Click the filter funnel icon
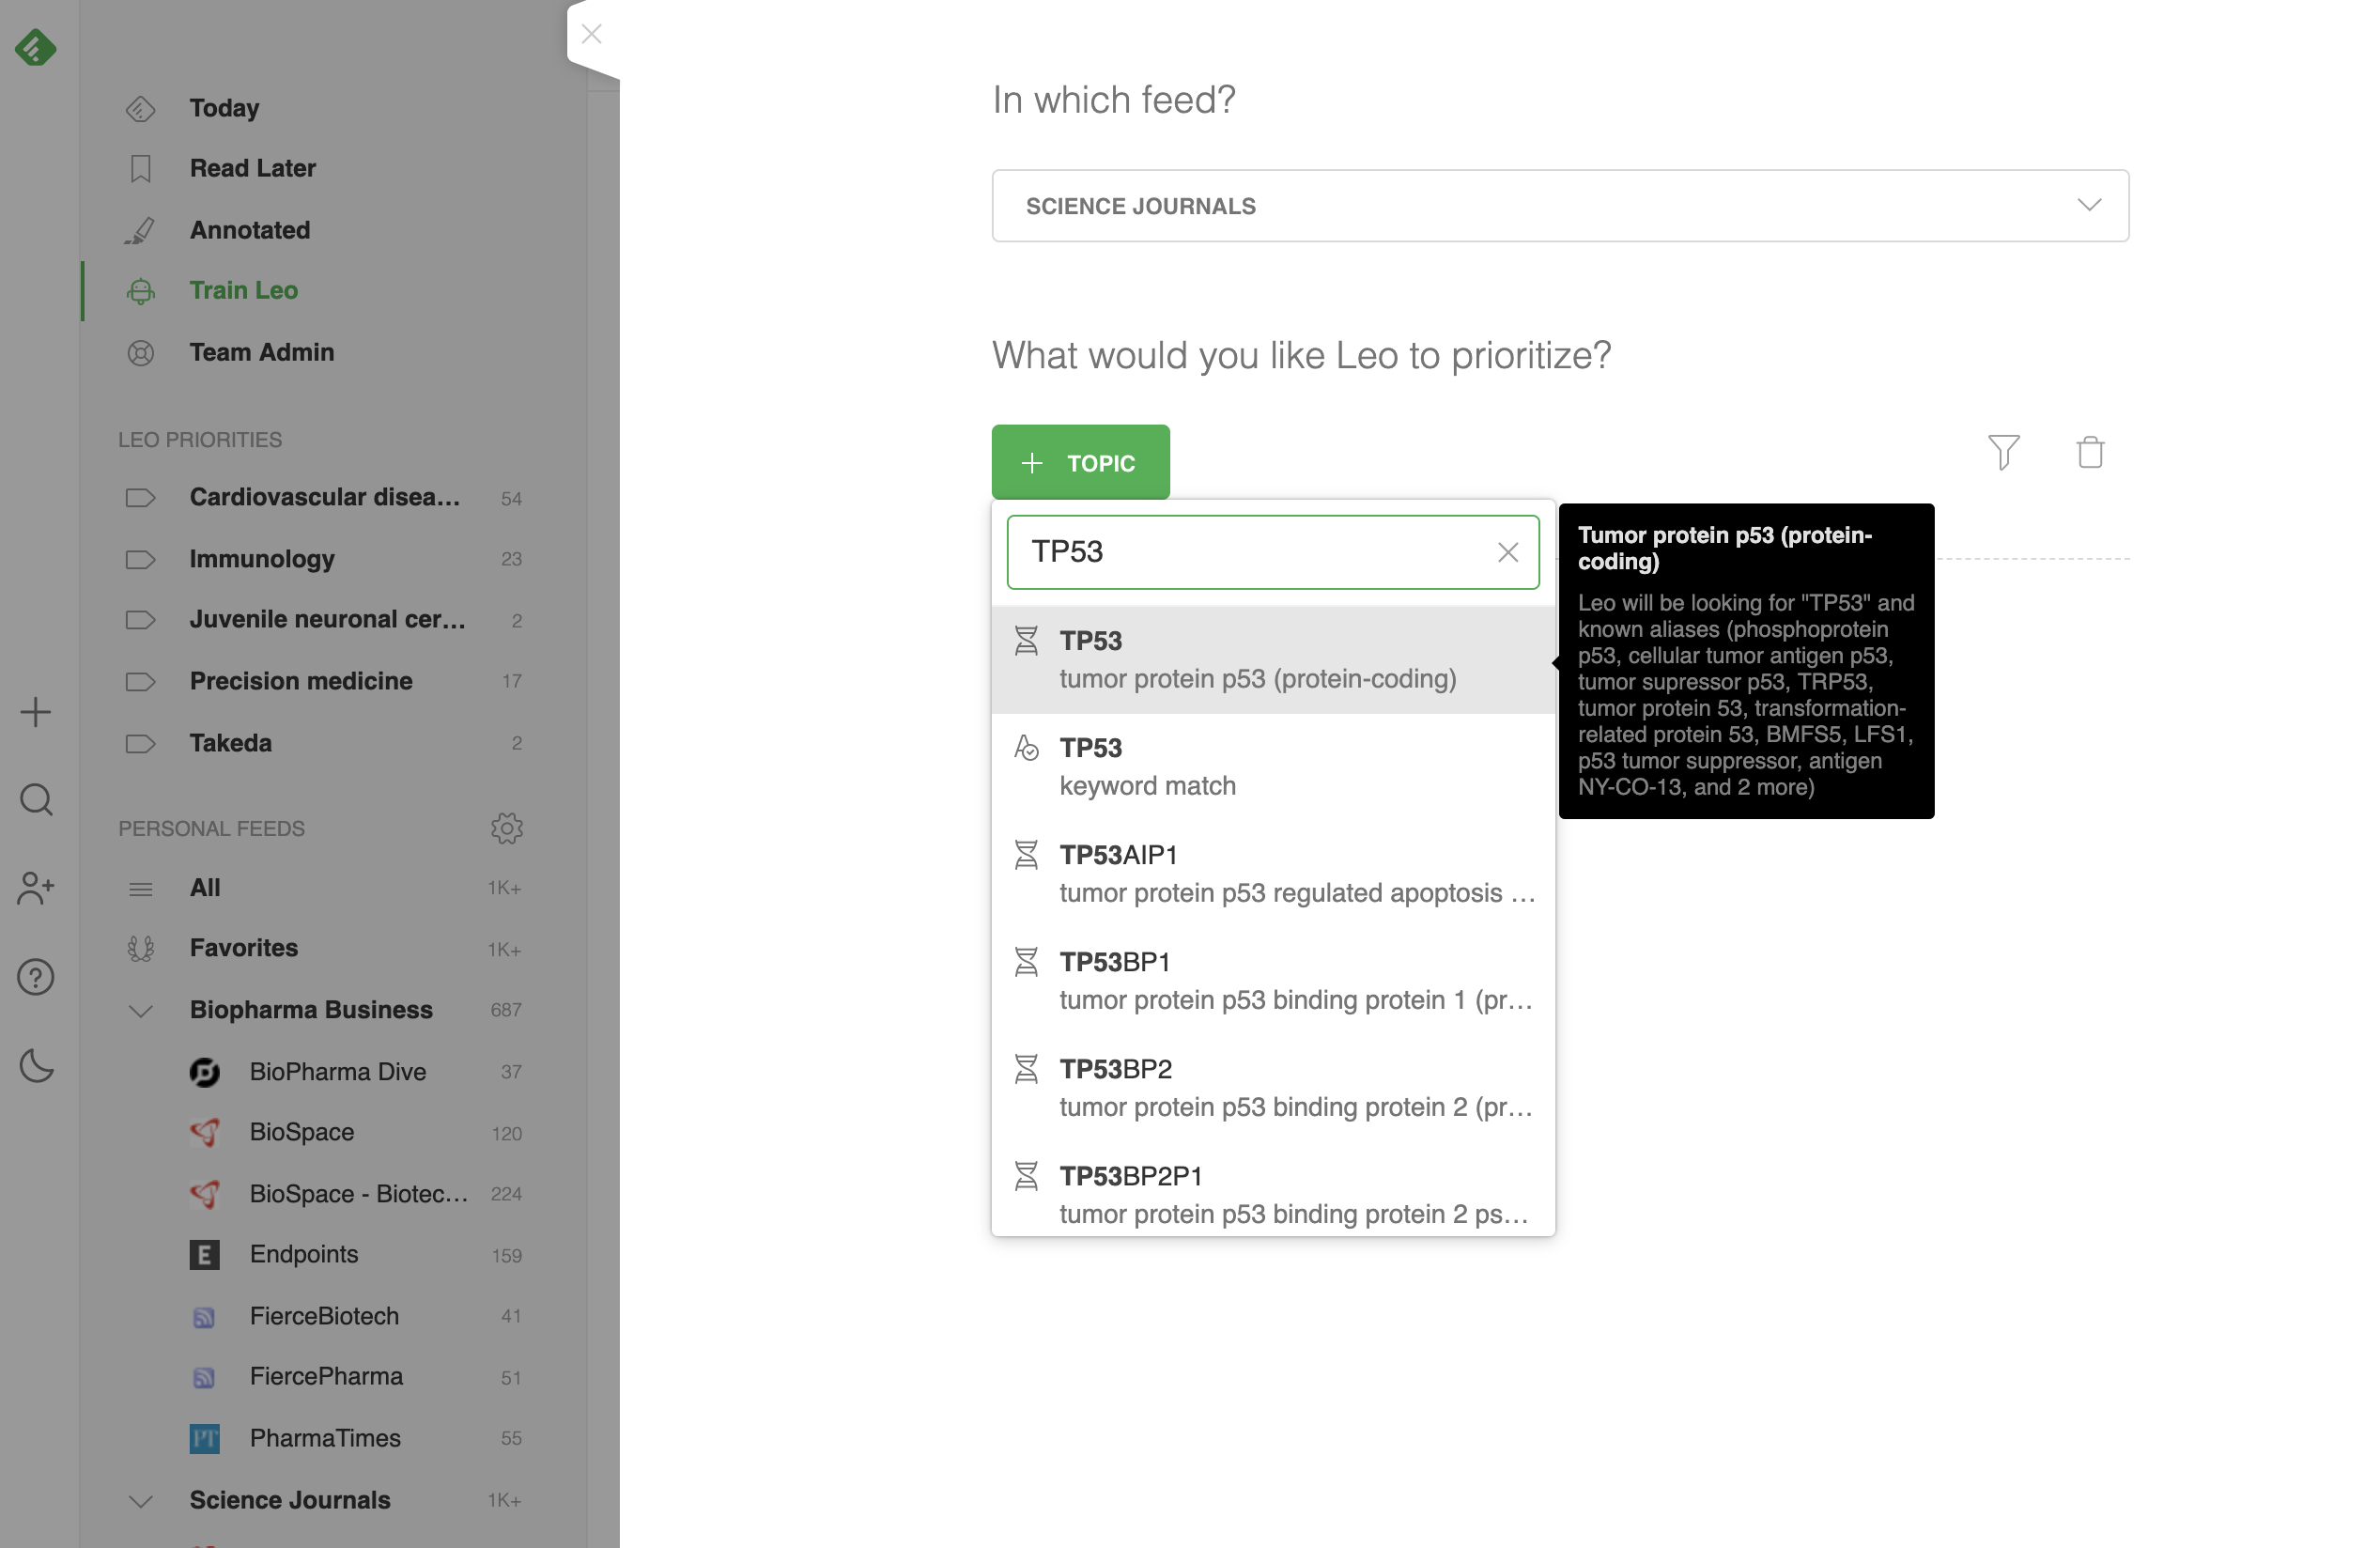This screenshot has width=2380, height=1548. tap(2003, 453)
